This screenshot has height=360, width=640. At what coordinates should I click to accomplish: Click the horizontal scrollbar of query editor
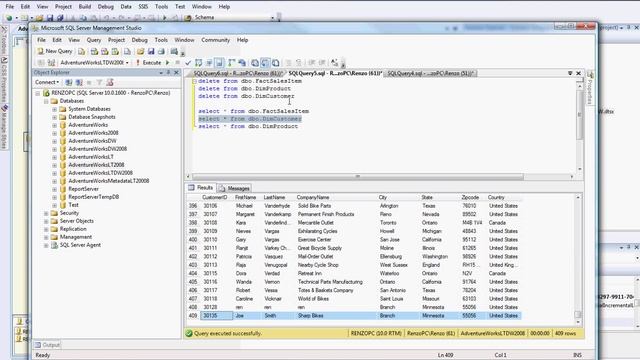pos(358,177)
